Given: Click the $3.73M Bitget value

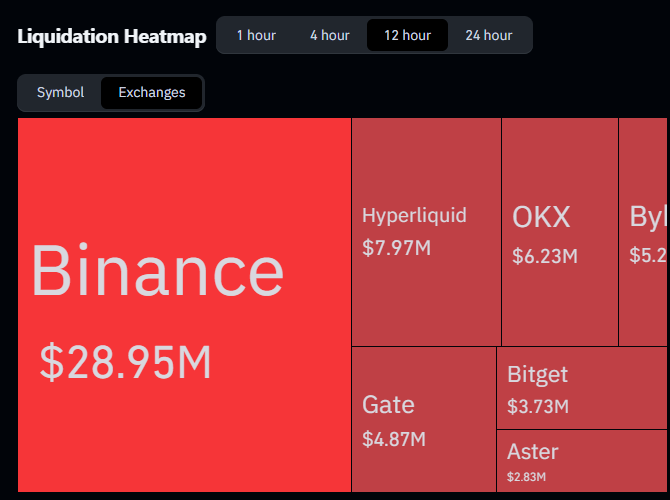Looking at the screenshot, I should click(x=538, y=406).
